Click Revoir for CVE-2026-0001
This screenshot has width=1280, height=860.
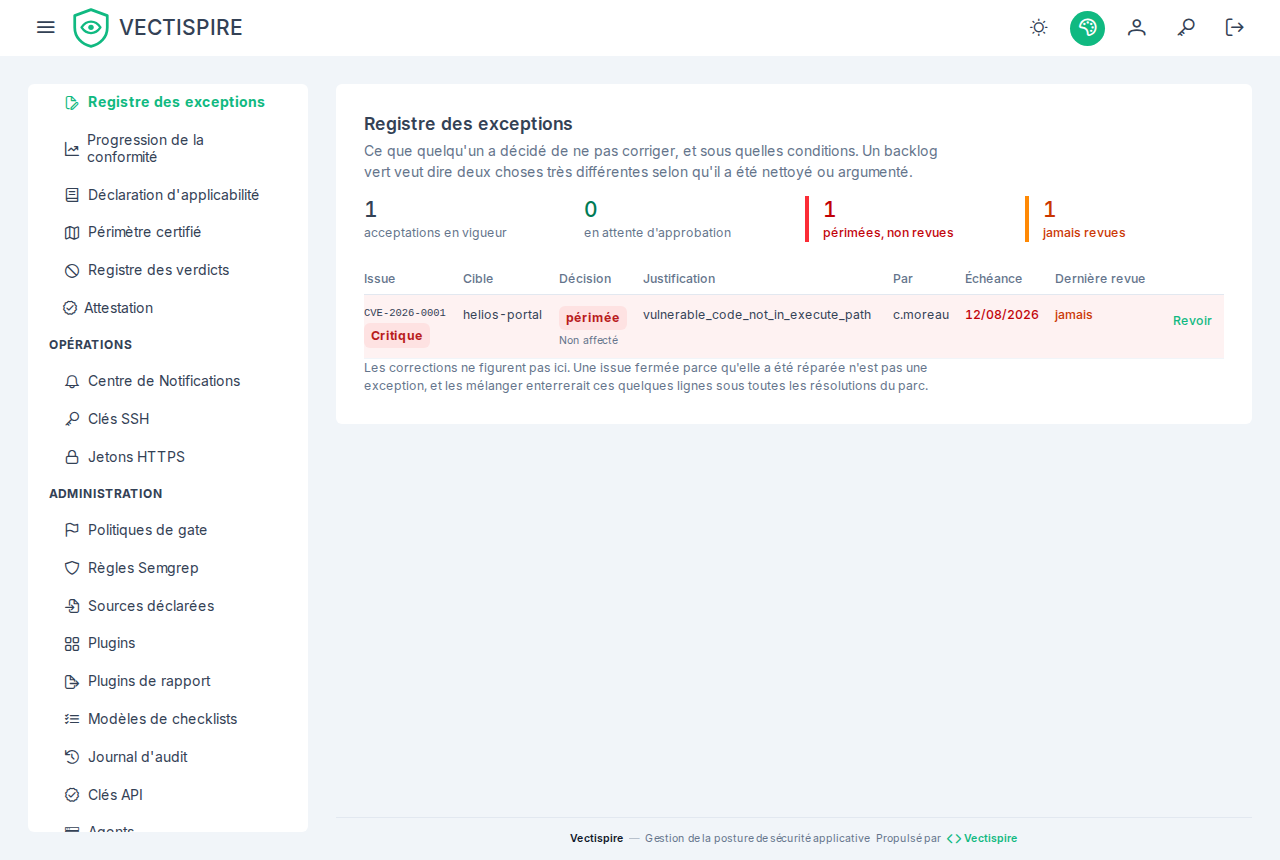(1192, 321)
